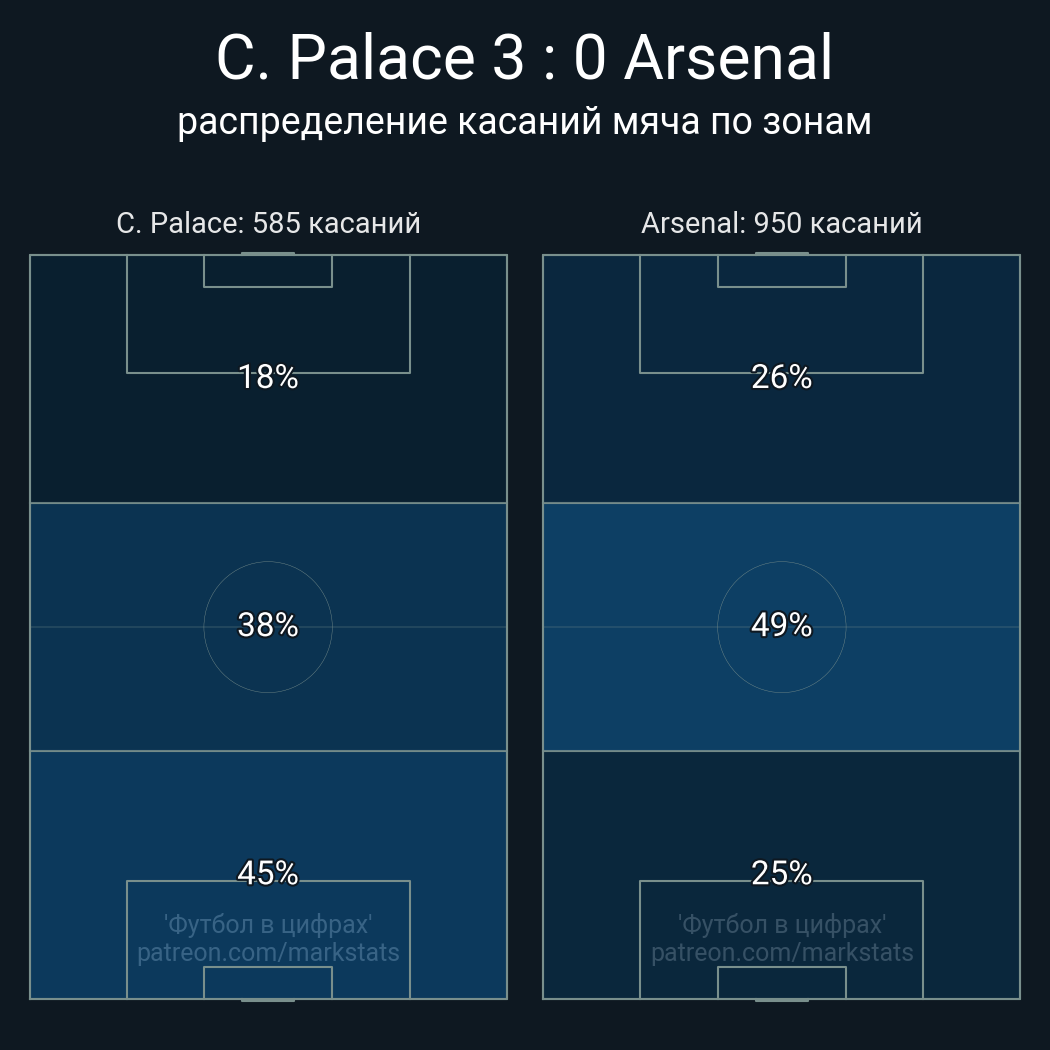The image size is (1050, 1050).
Task: Click the subtitle "распределение касаний мяча по зонам"
Action: (x=524, y=121)
